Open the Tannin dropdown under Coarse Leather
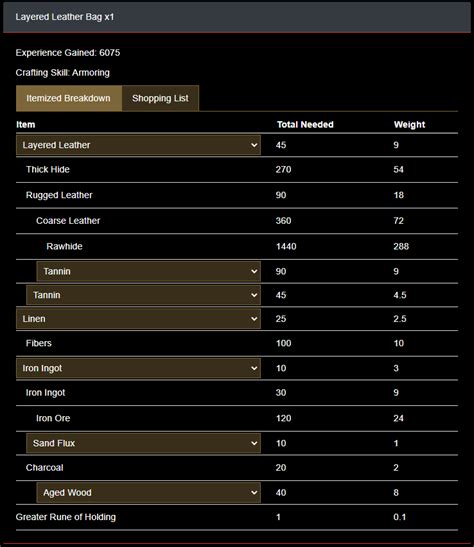 pyautogui.click(x=149, y=271)
